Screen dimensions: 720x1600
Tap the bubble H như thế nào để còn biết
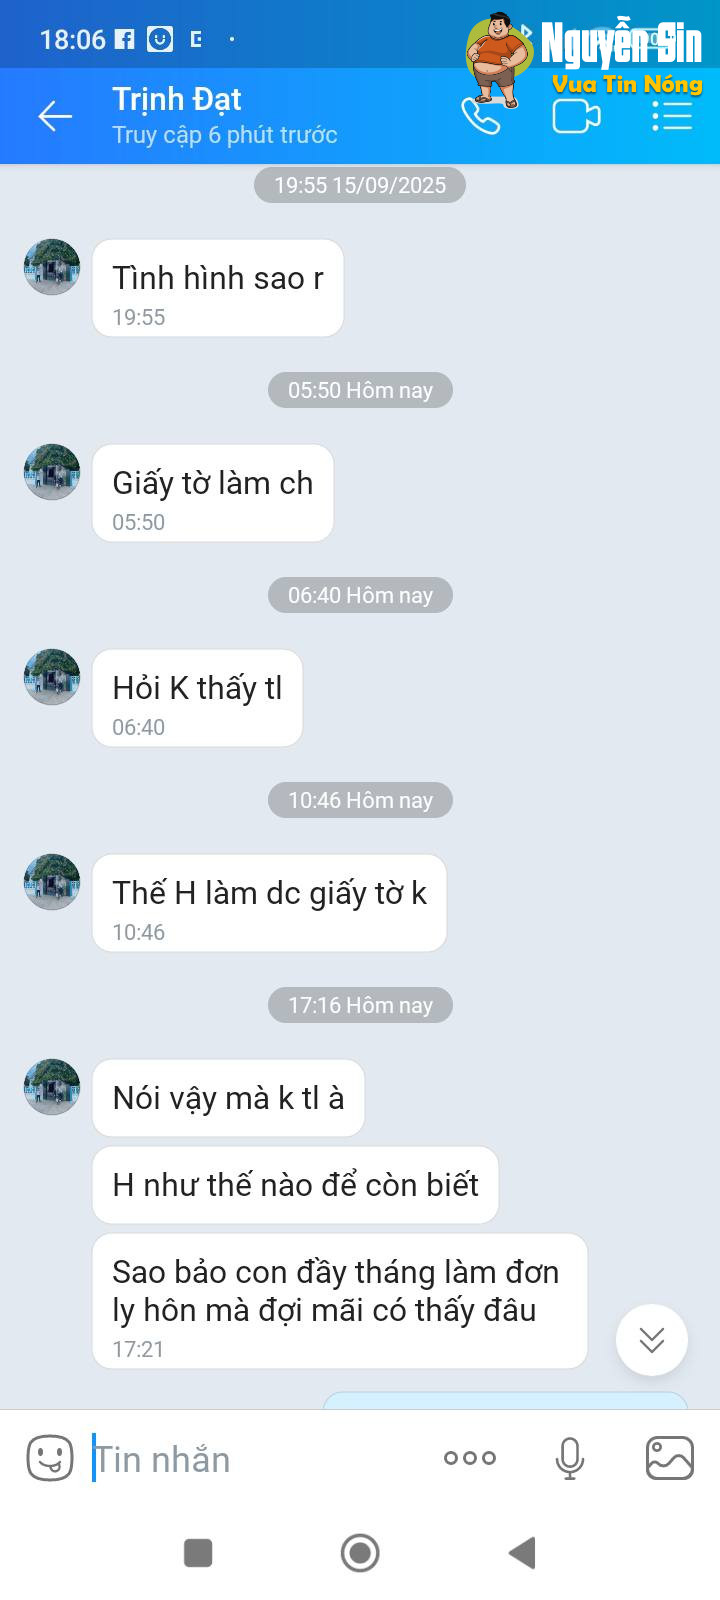(296, 1185)
